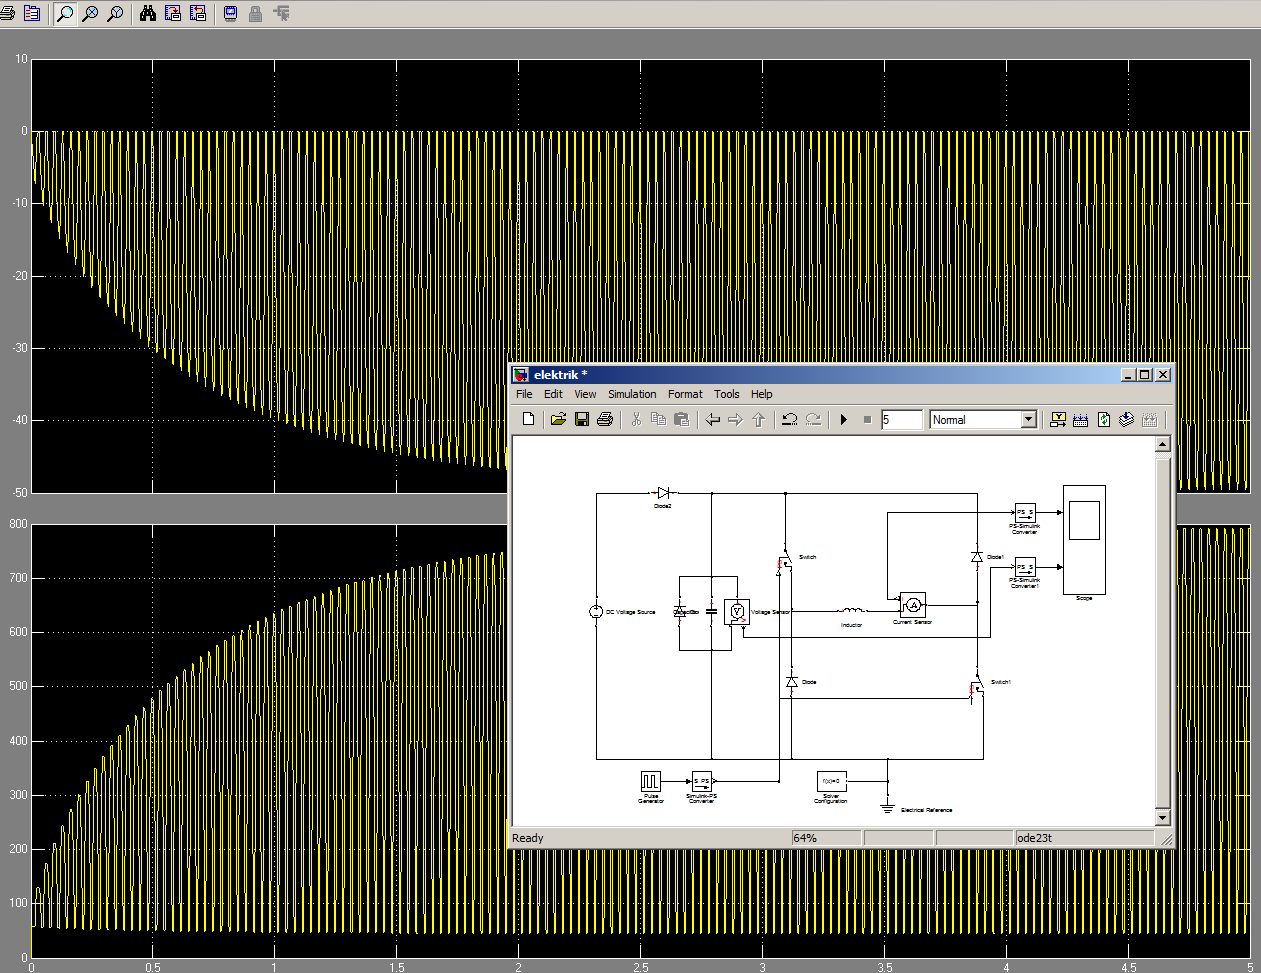Click the Open model folder icon
This screenshot has height=973, width=1261.
tap(558, 420)
